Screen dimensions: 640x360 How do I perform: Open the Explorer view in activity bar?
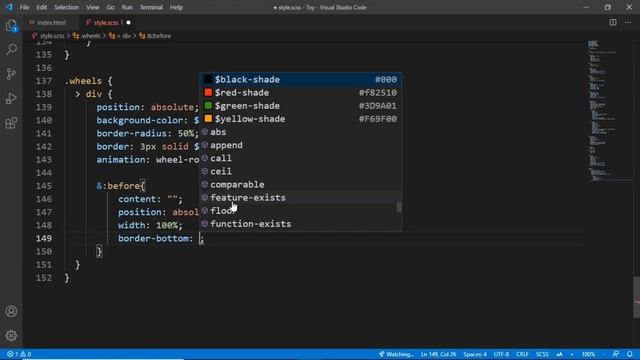coord(11,25)
